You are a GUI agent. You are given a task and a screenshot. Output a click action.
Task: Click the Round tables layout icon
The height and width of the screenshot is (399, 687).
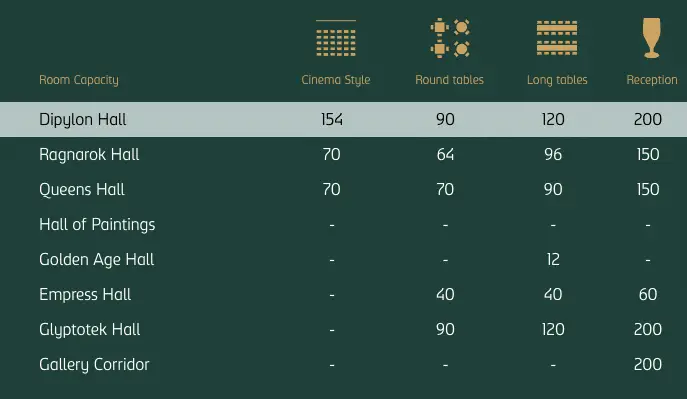point(450,38)
